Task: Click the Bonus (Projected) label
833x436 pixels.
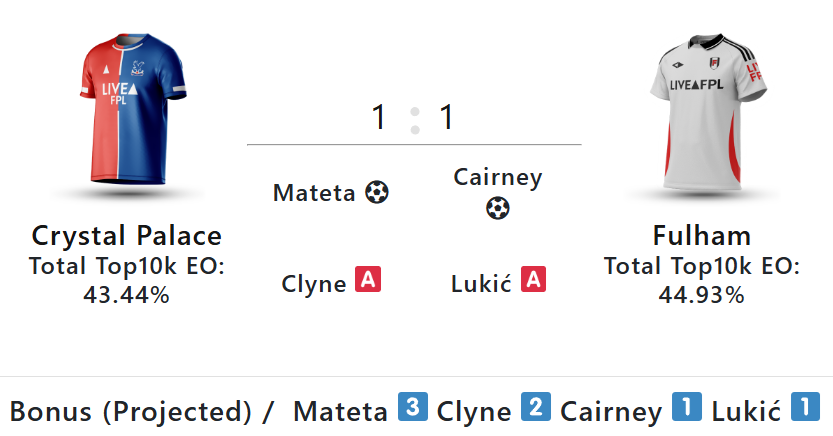Action: pos(131,411)
